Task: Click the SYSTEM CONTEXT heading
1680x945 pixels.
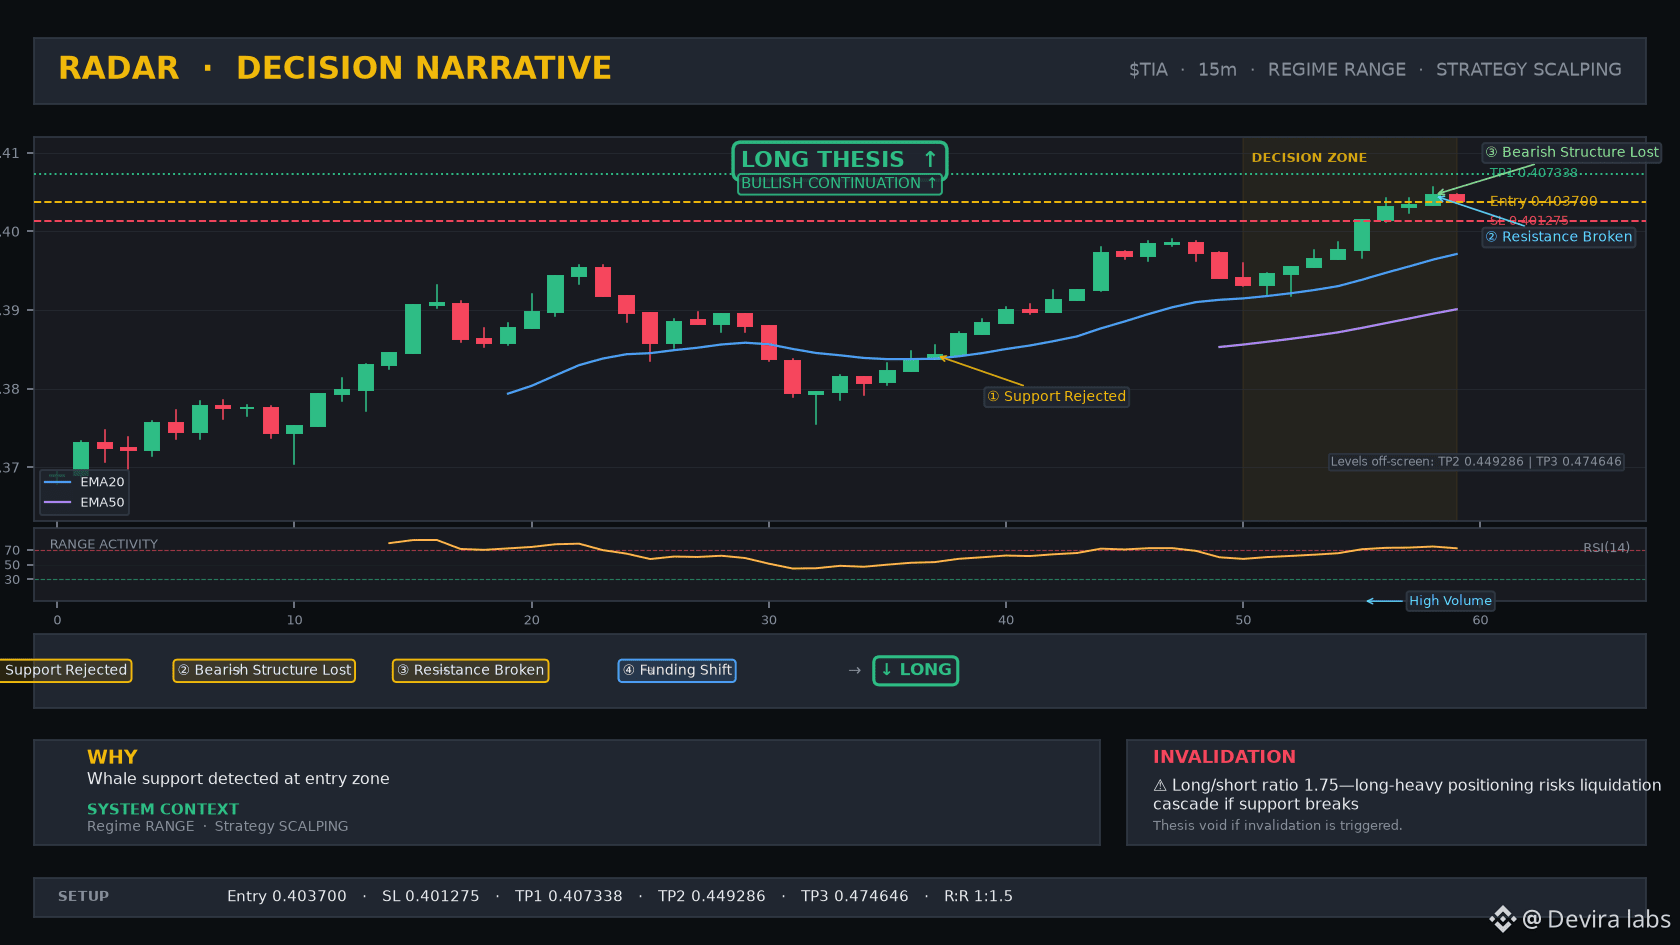Action: pos(163,809)
